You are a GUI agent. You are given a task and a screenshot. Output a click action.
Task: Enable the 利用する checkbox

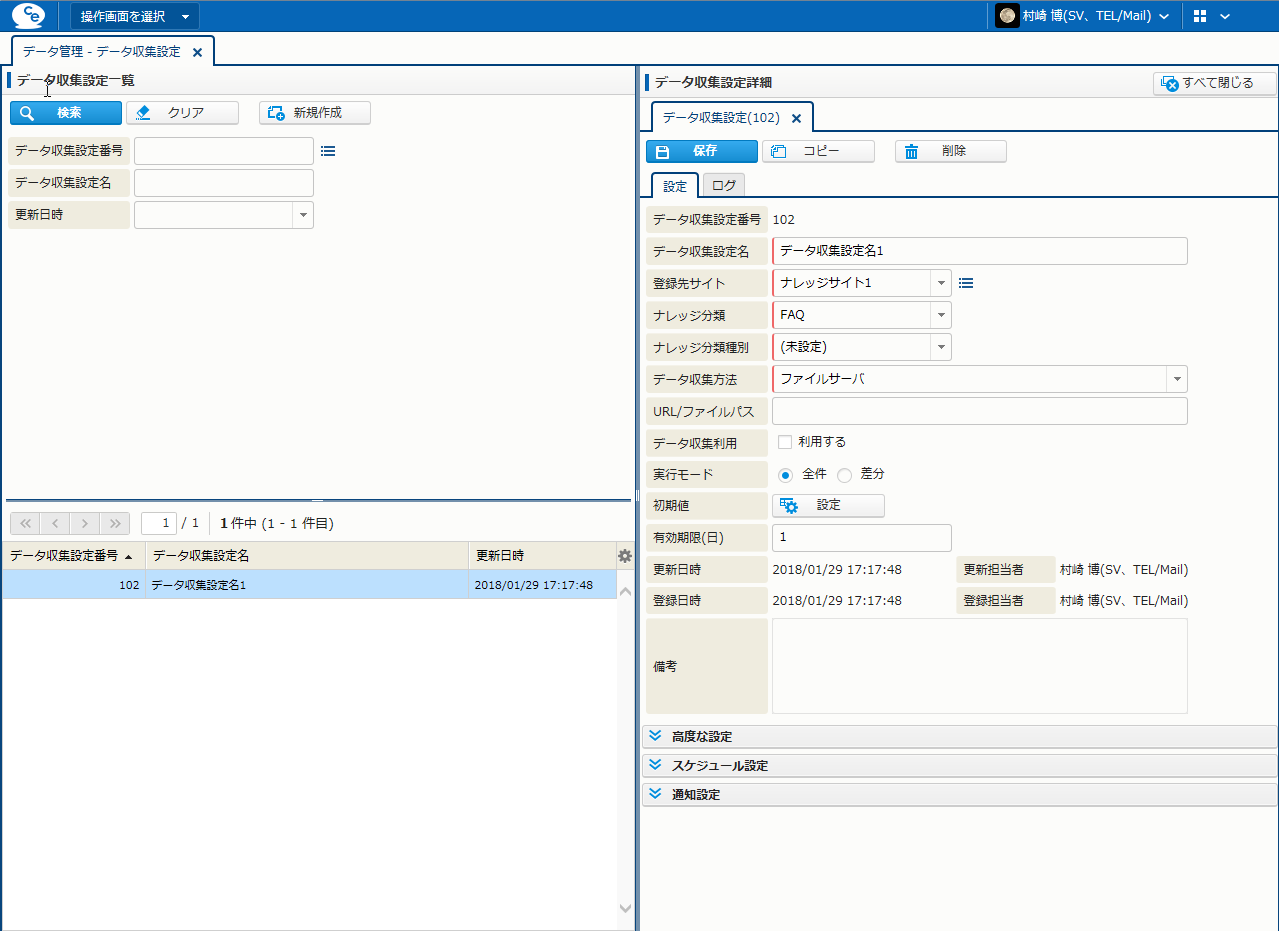(x=785, y=442)
